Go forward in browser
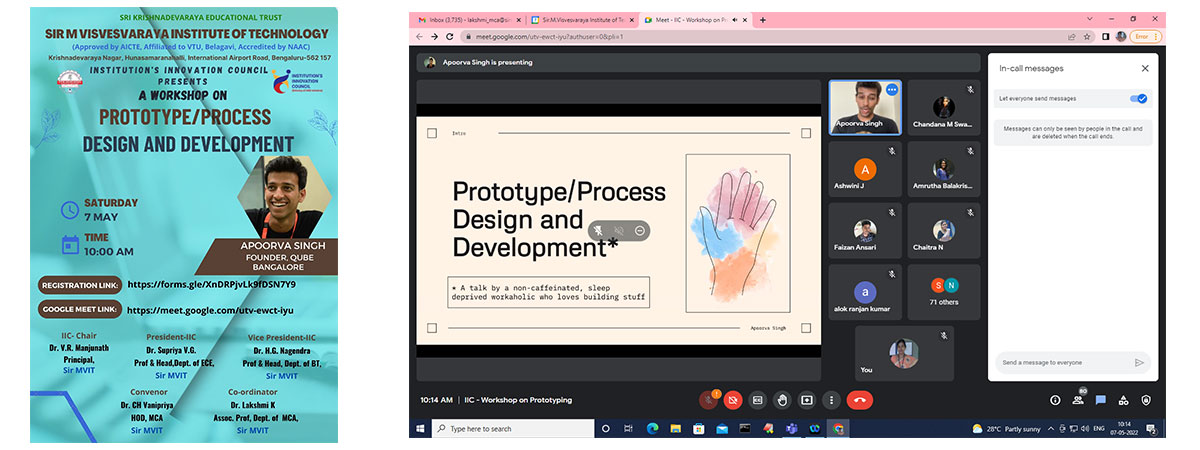Image resolution: width=1200 pixels, height=450 pixels. pos(435,37)
